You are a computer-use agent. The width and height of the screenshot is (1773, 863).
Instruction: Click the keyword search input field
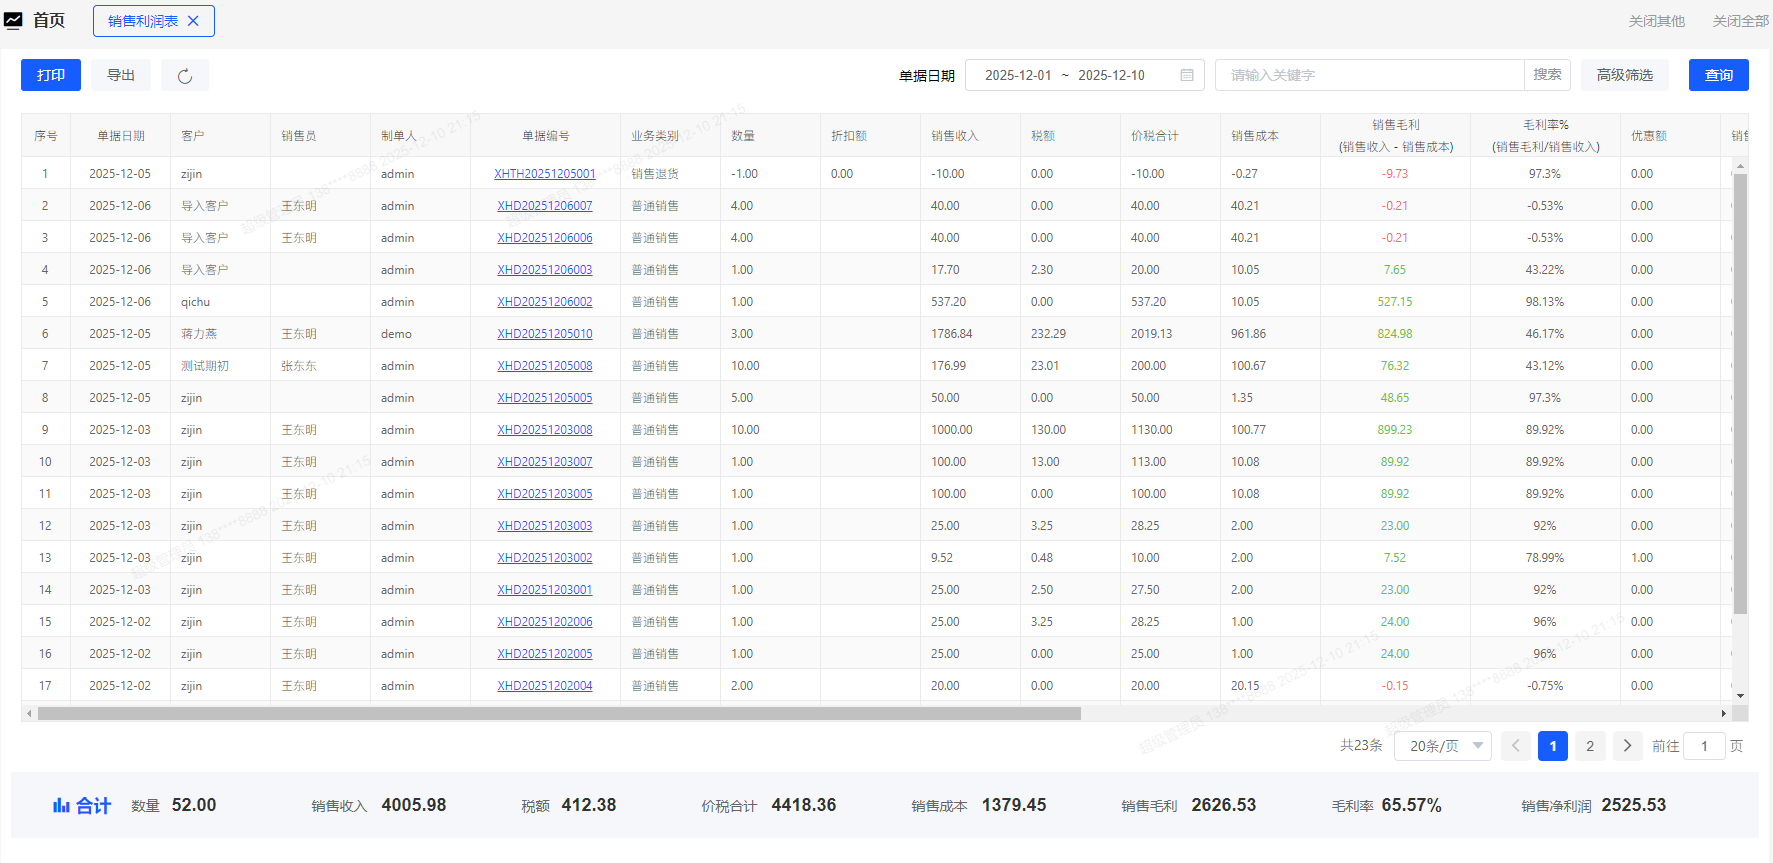(1369, 75)
